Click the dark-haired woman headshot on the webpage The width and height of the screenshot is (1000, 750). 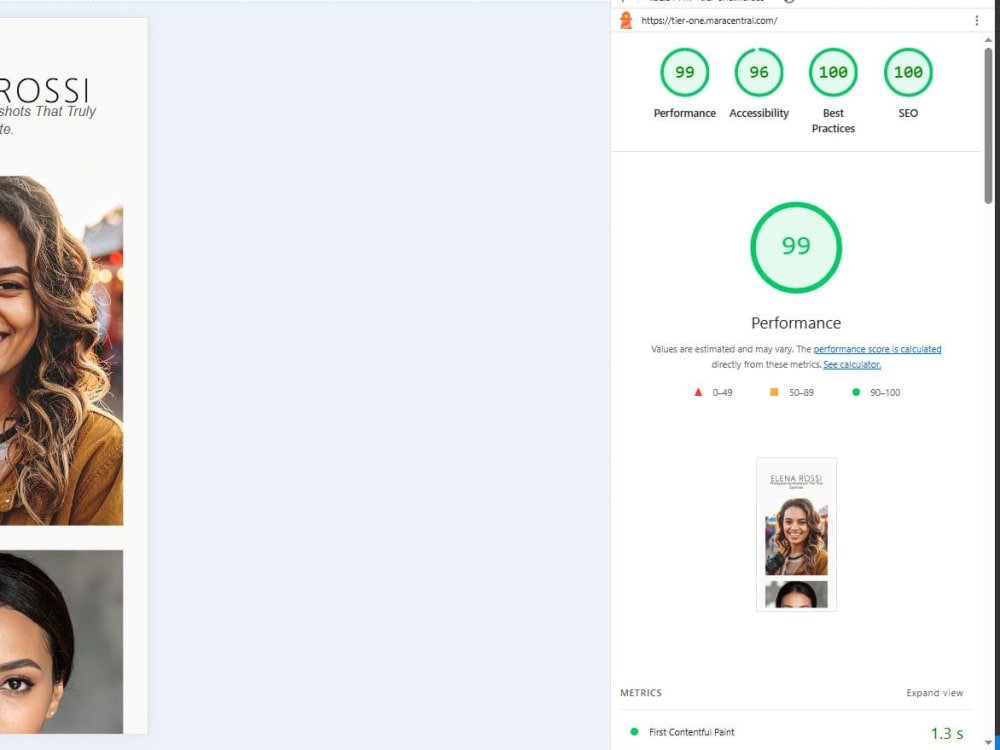pos(61,642)
